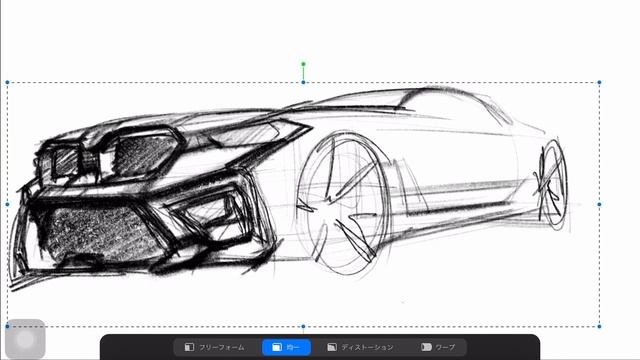
Task: Click the green rotation handle above selection
Action: tap(303, 64)
